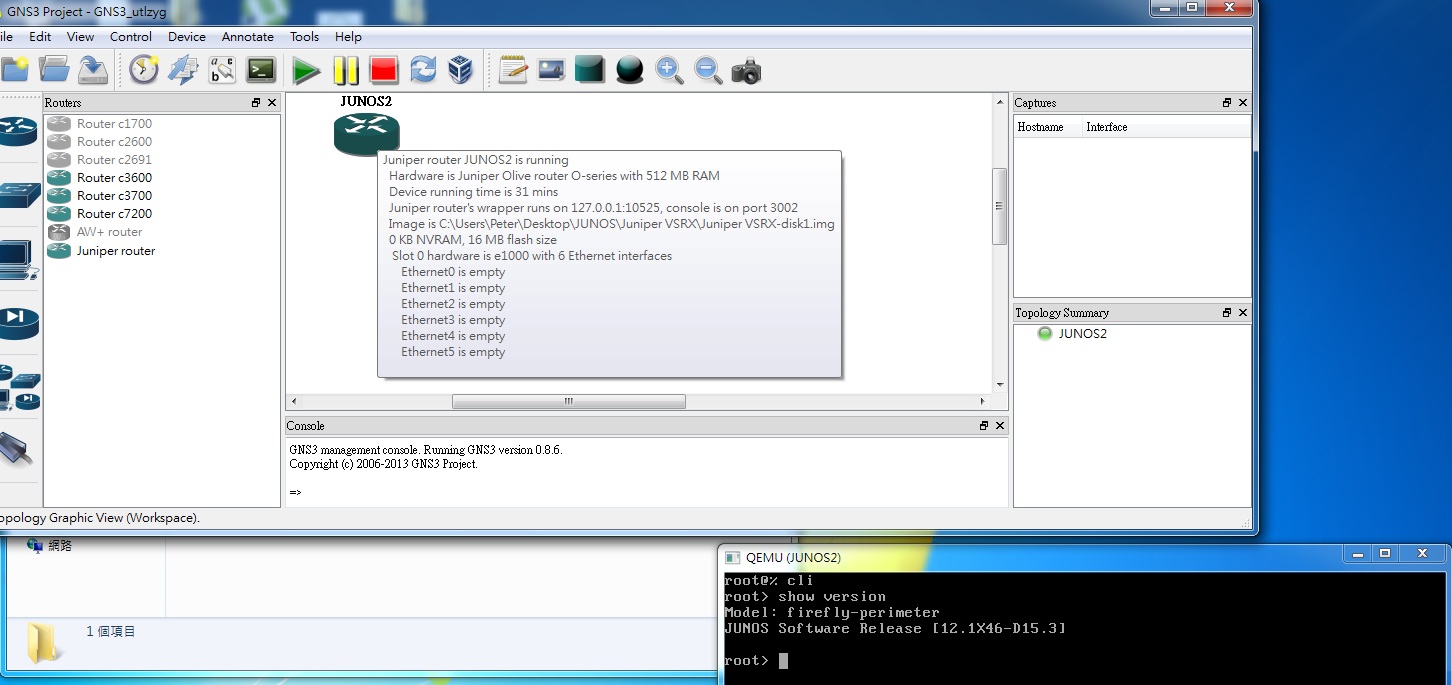The width and height of the screenshot is (1452, 685).
Task: Zoom out with the magnifier minus icon
Action: pyautogui.click(x=708, y=70)
